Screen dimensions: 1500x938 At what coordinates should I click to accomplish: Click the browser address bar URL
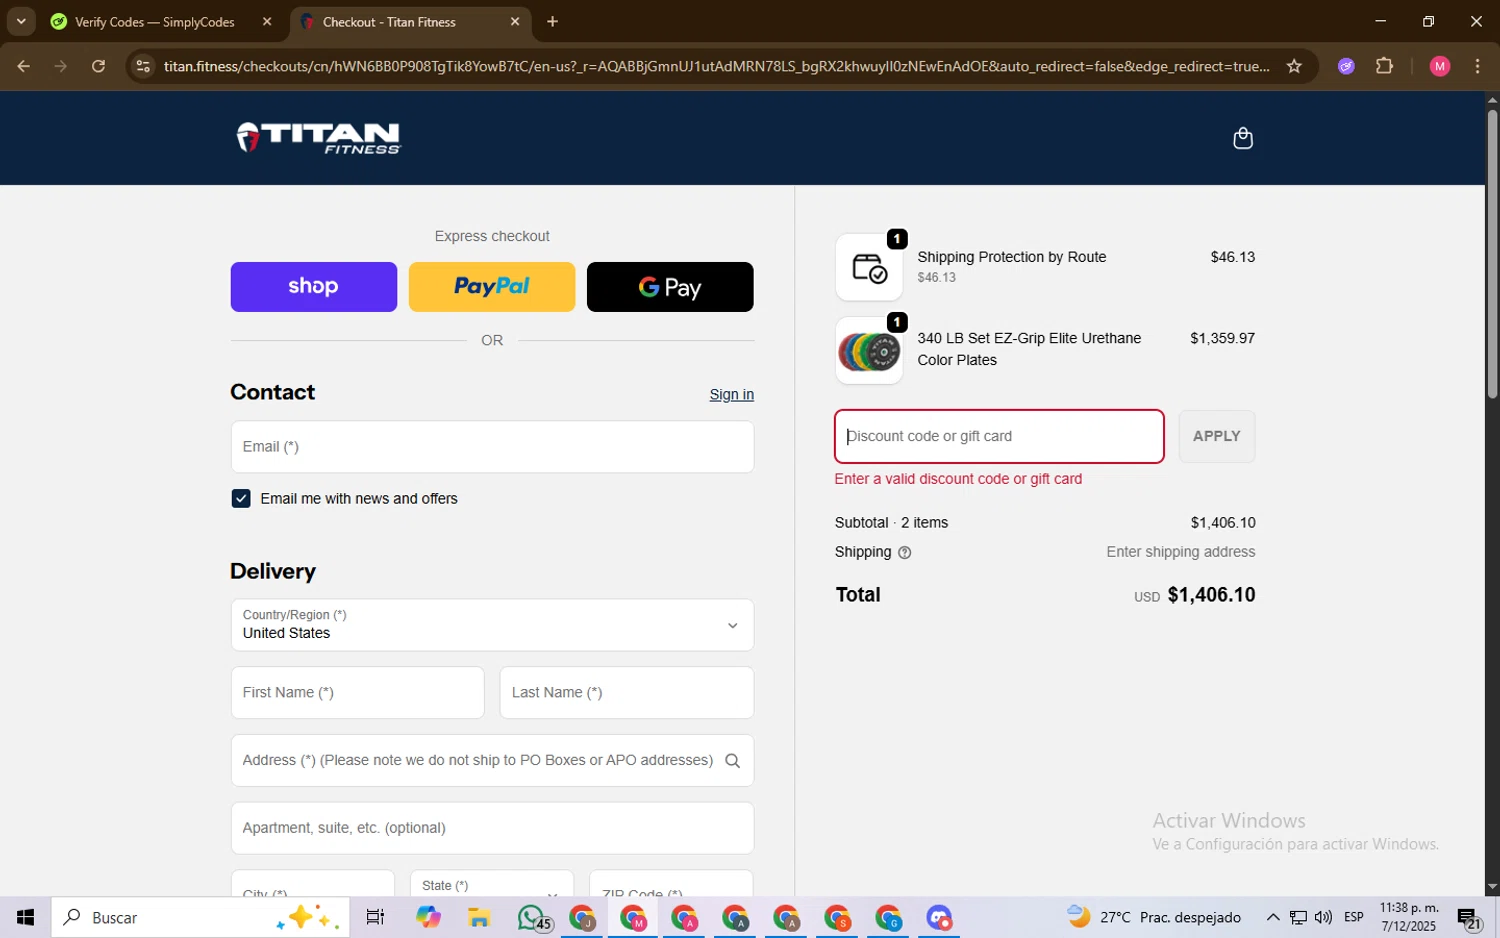717,66
